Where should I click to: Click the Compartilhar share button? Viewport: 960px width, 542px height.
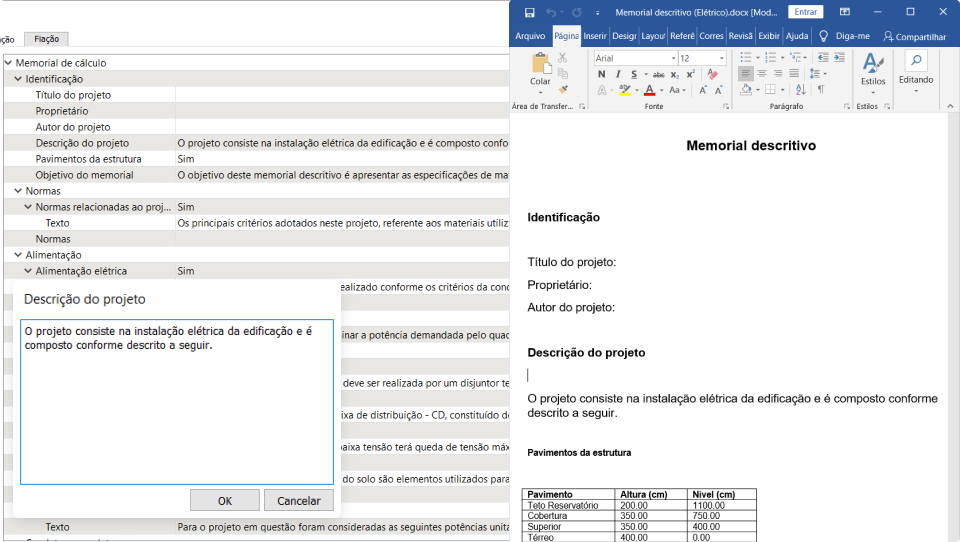coord(915,37)
